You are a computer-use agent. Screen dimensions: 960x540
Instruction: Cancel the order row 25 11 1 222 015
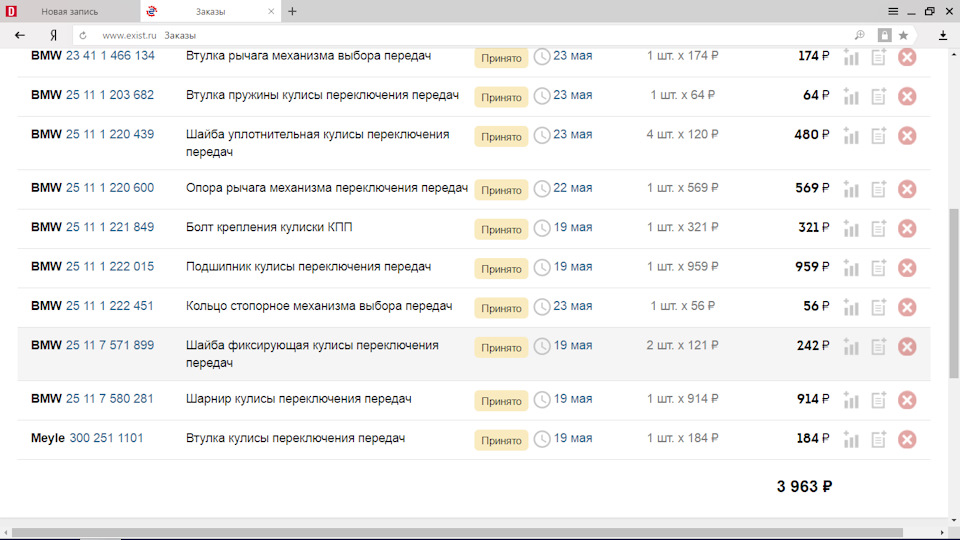click(x=907, y=268)
